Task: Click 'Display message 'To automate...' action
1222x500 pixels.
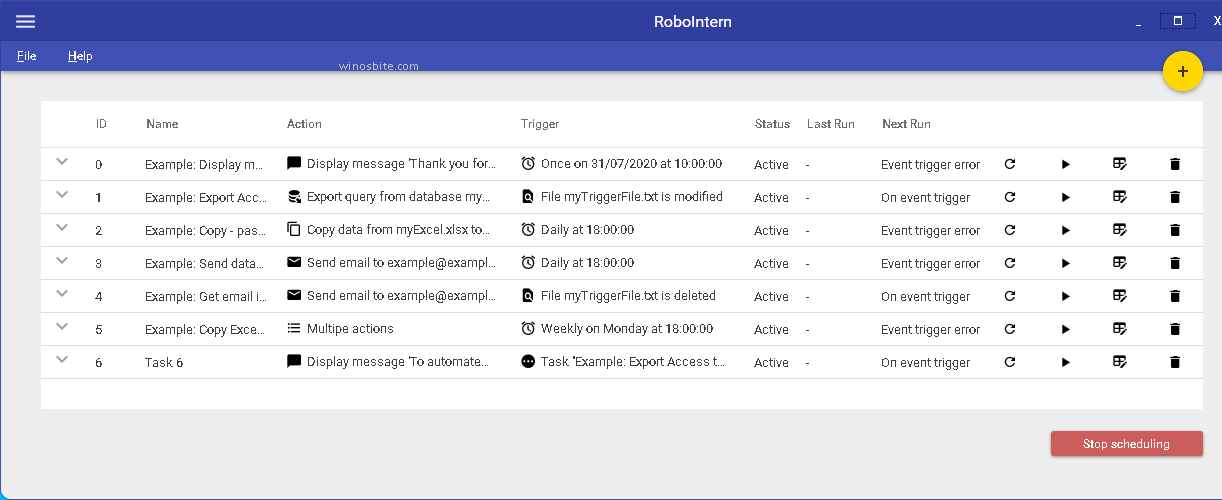Action: coord(398,362)
